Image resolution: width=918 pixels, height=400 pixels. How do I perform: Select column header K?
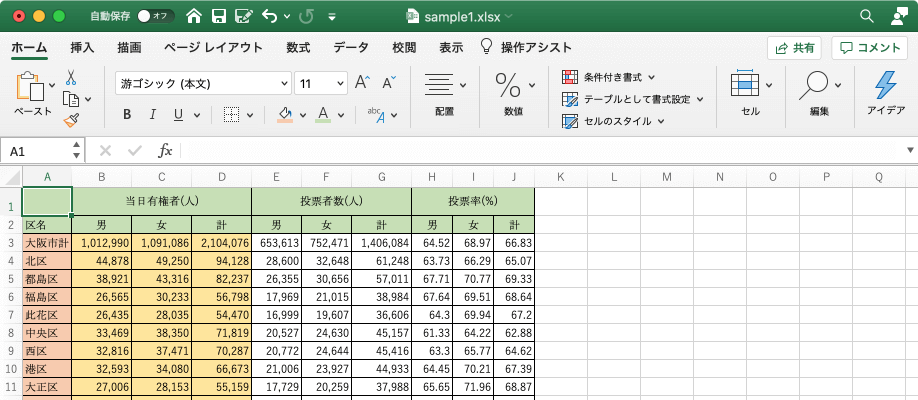pyautogui.click(x=561, y=177)
